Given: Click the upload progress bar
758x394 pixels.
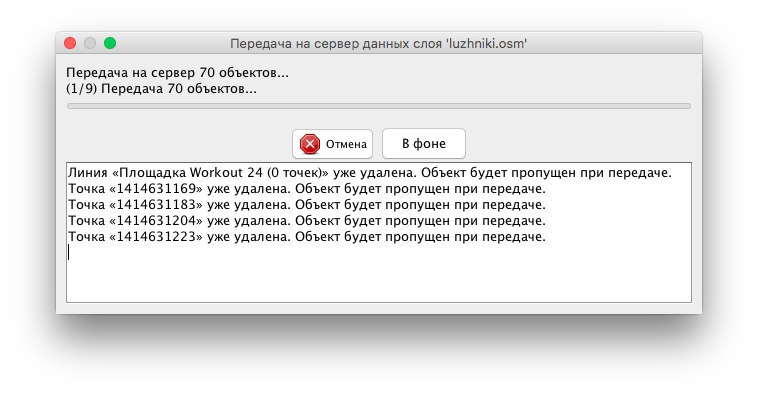Looking at the screenshot, I should coord(379,106).
